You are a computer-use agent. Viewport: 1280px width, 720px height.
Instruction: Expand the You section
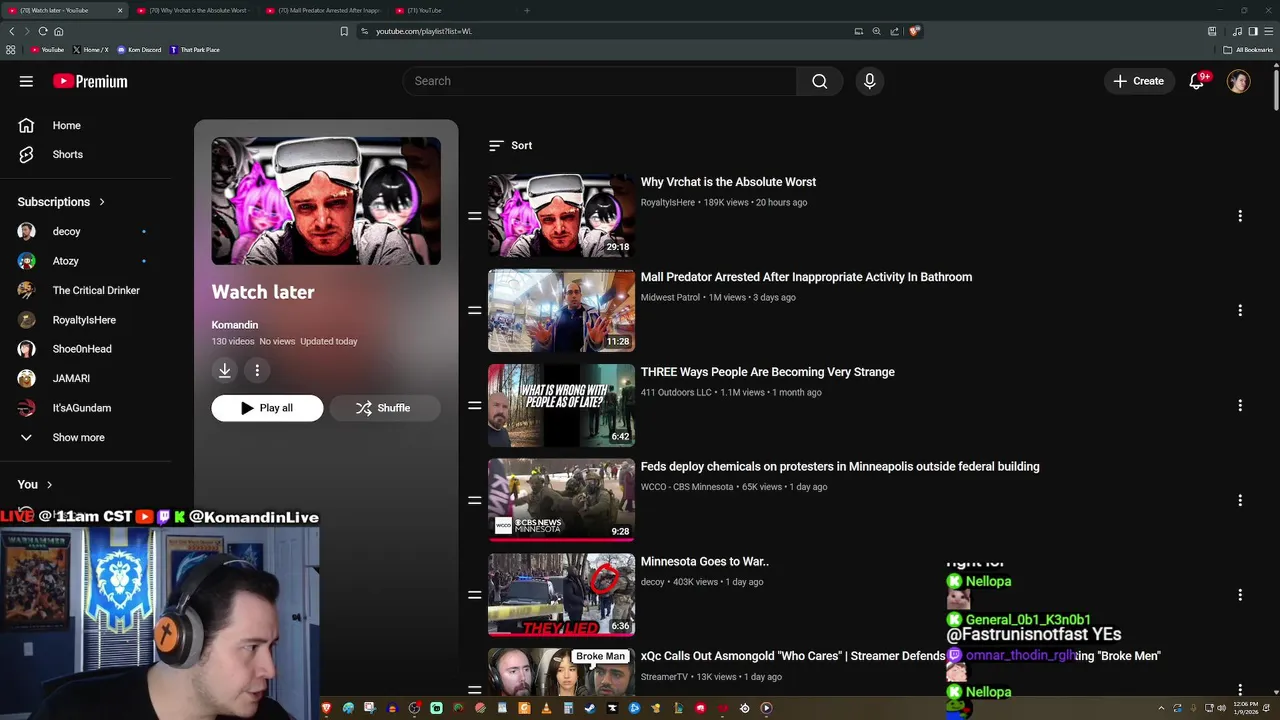[35, 484]
